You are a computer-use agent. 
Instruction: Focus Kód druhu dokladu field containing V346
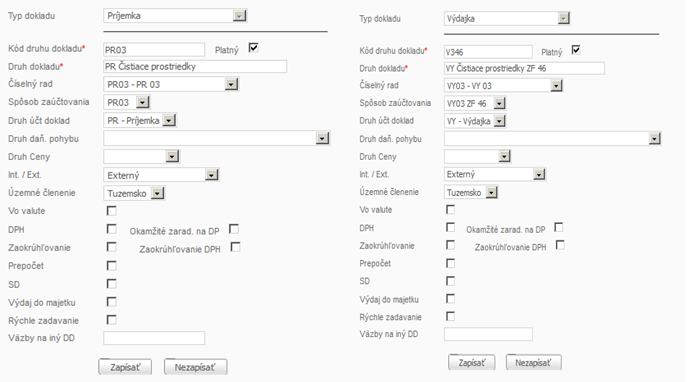click(x=488, y=52)
